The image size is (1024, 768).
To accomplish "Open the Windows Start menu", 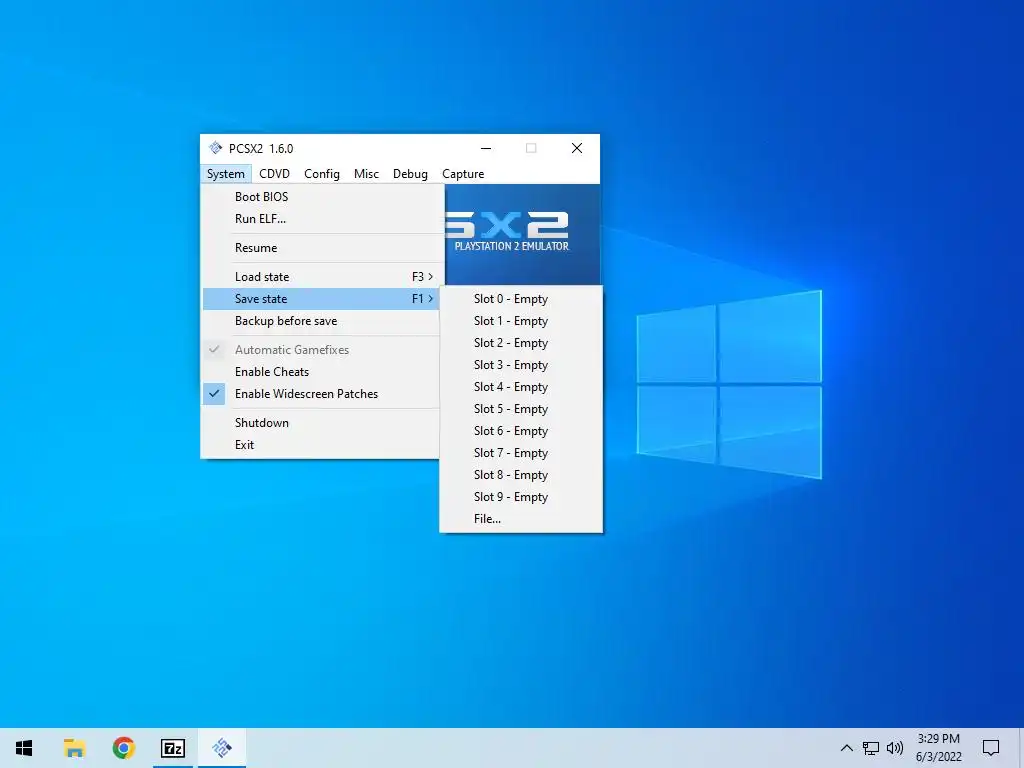I will [x=24, y=748].
